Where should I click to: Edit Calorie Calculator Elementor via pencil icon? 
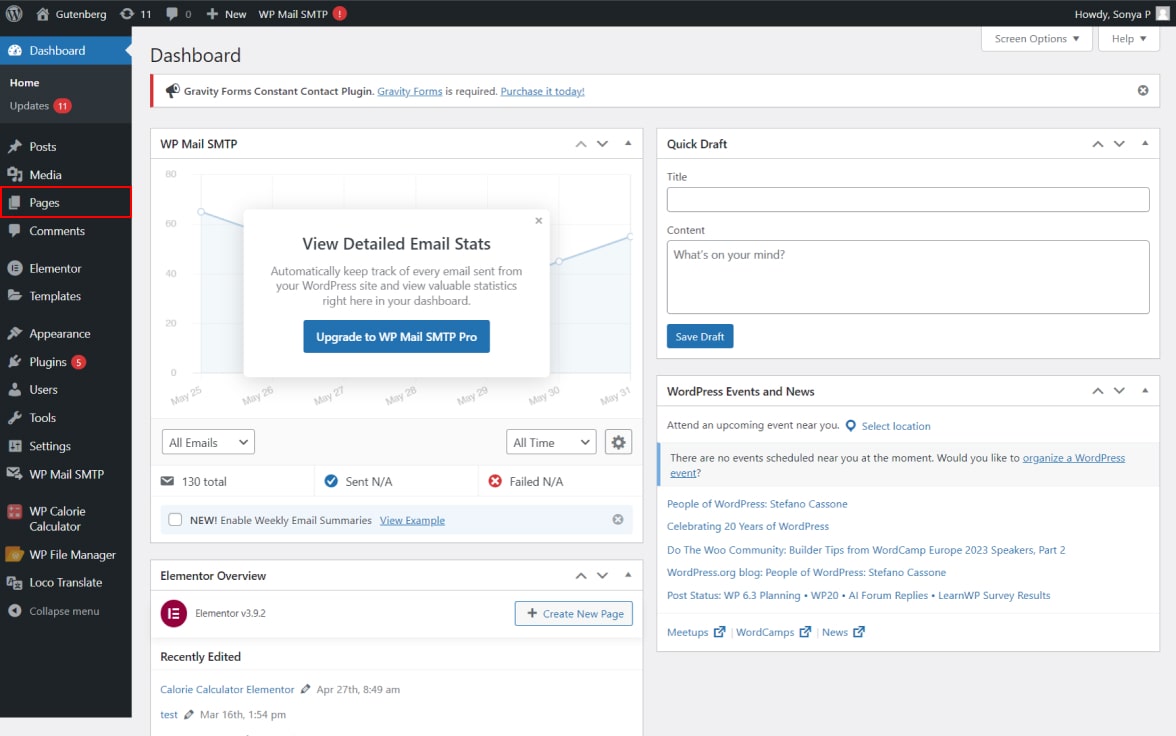pos(305,689)
